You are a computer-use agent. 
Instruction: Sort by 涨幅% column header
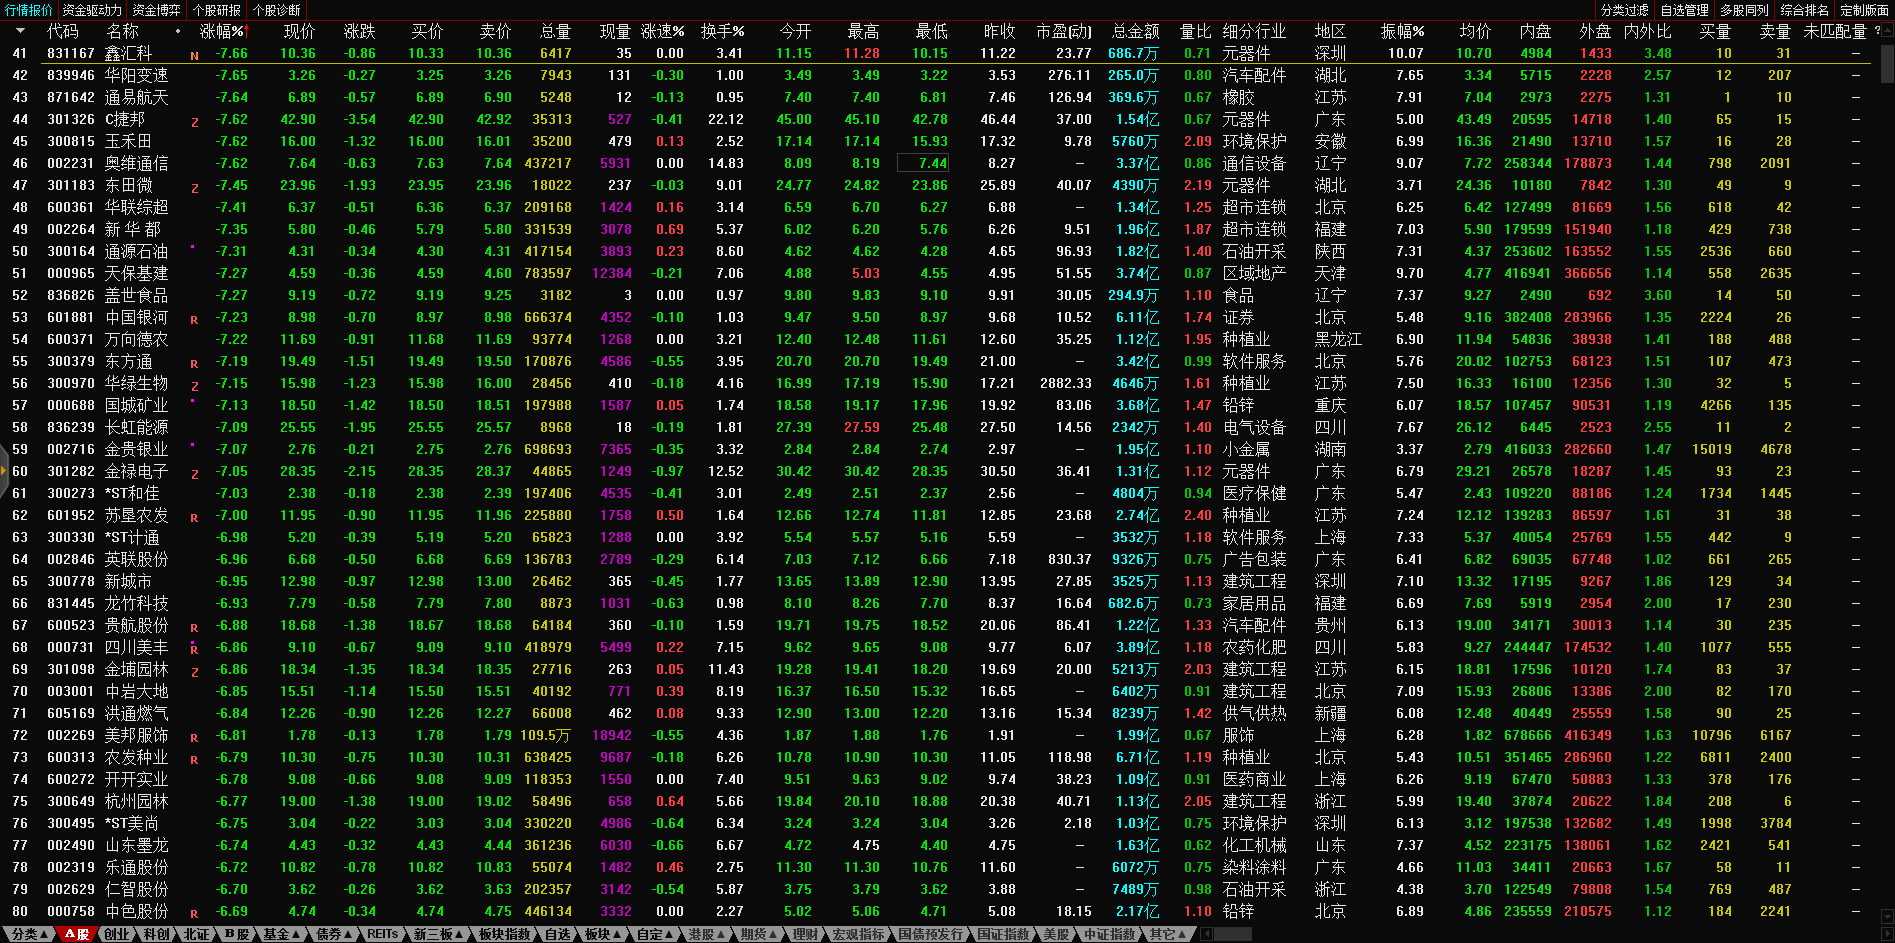pyautogui.click(x=221, y=31)
